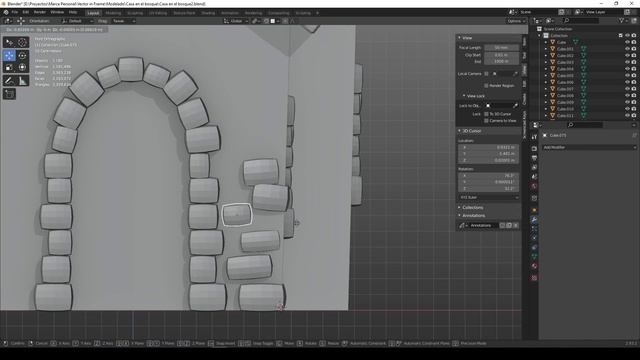The image size is (640, 360).
Task: Toggle the Local Camera checkbox
Action: pyautogui.click(x=486, y=74)
